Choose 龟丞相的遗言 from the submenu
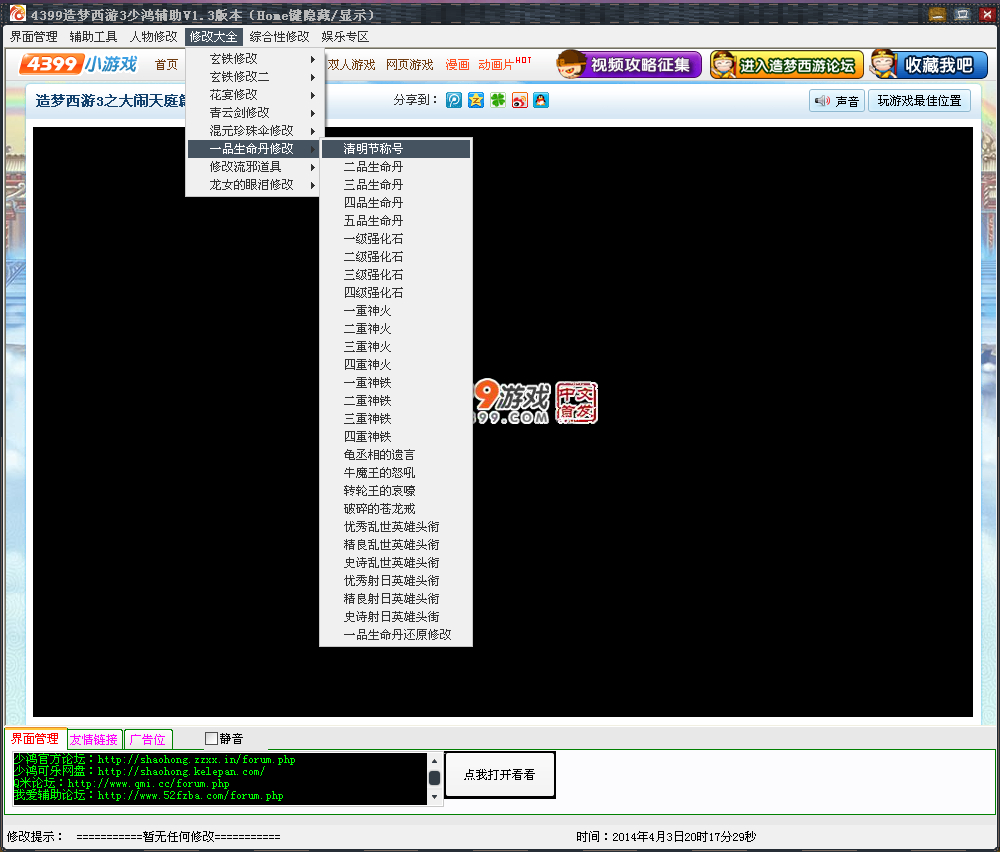 click(396, 455)
